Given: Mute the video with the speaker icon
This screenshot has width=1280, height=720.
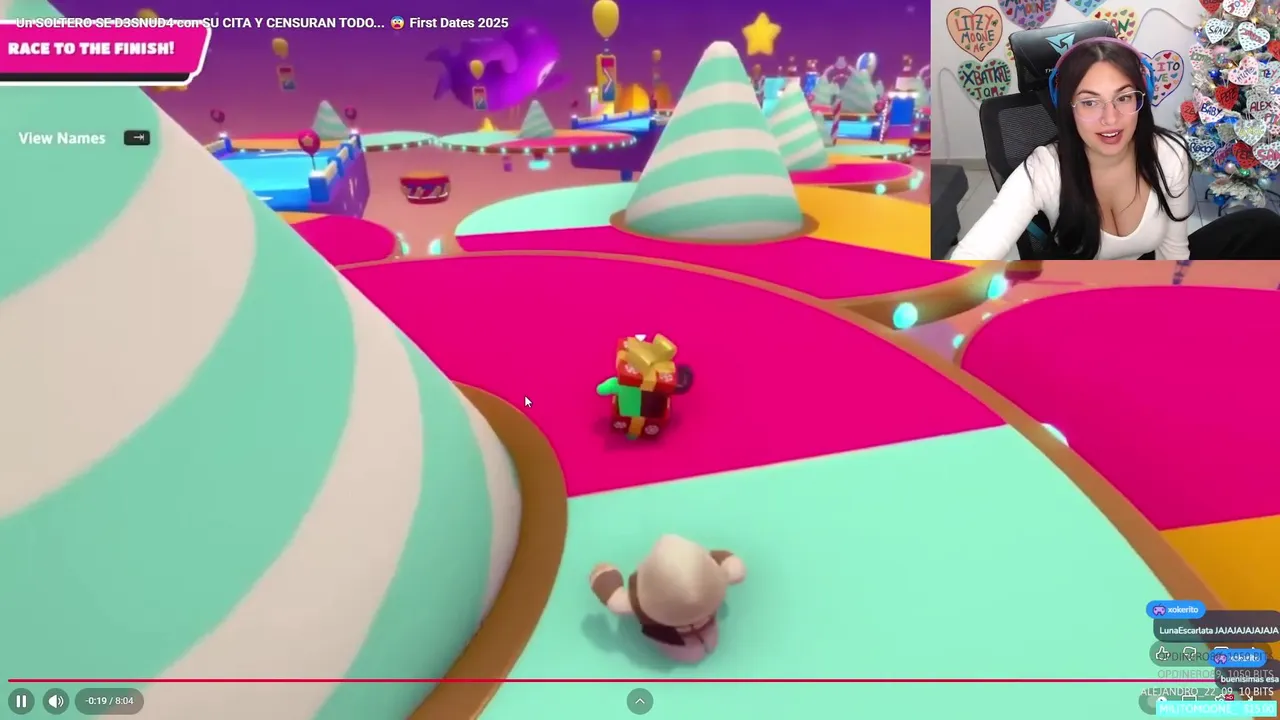Looking at the screenshot, I should [x=56, y=701].
